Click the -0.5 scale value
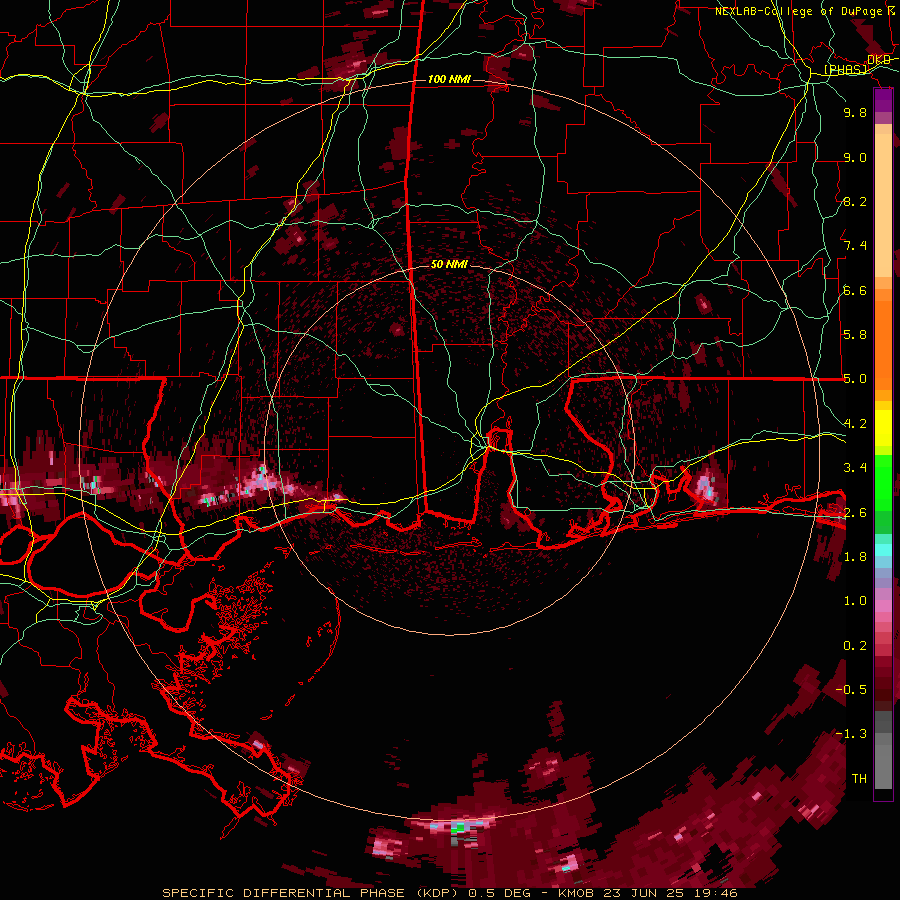The image size is (900, 900). click(x=852, y=690)
